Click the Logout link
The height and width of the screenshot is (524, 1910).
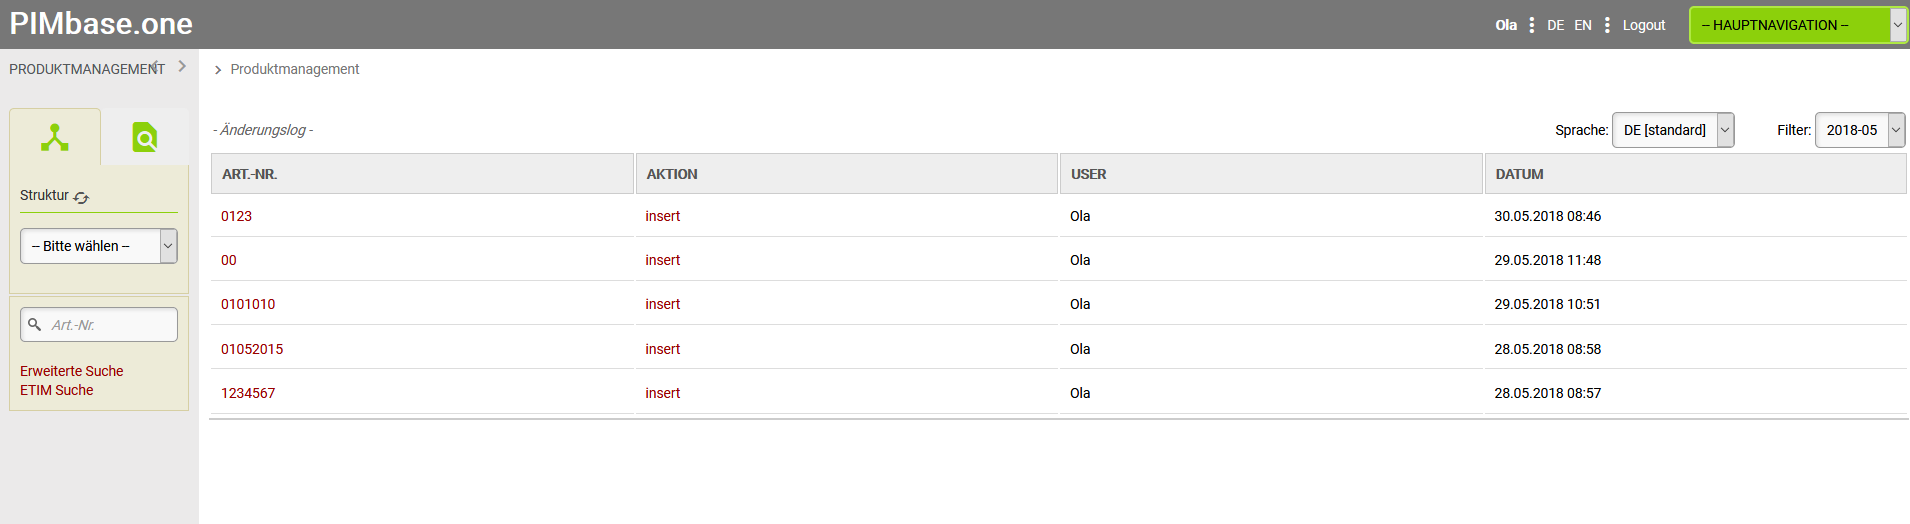[x=1643, y=25]
